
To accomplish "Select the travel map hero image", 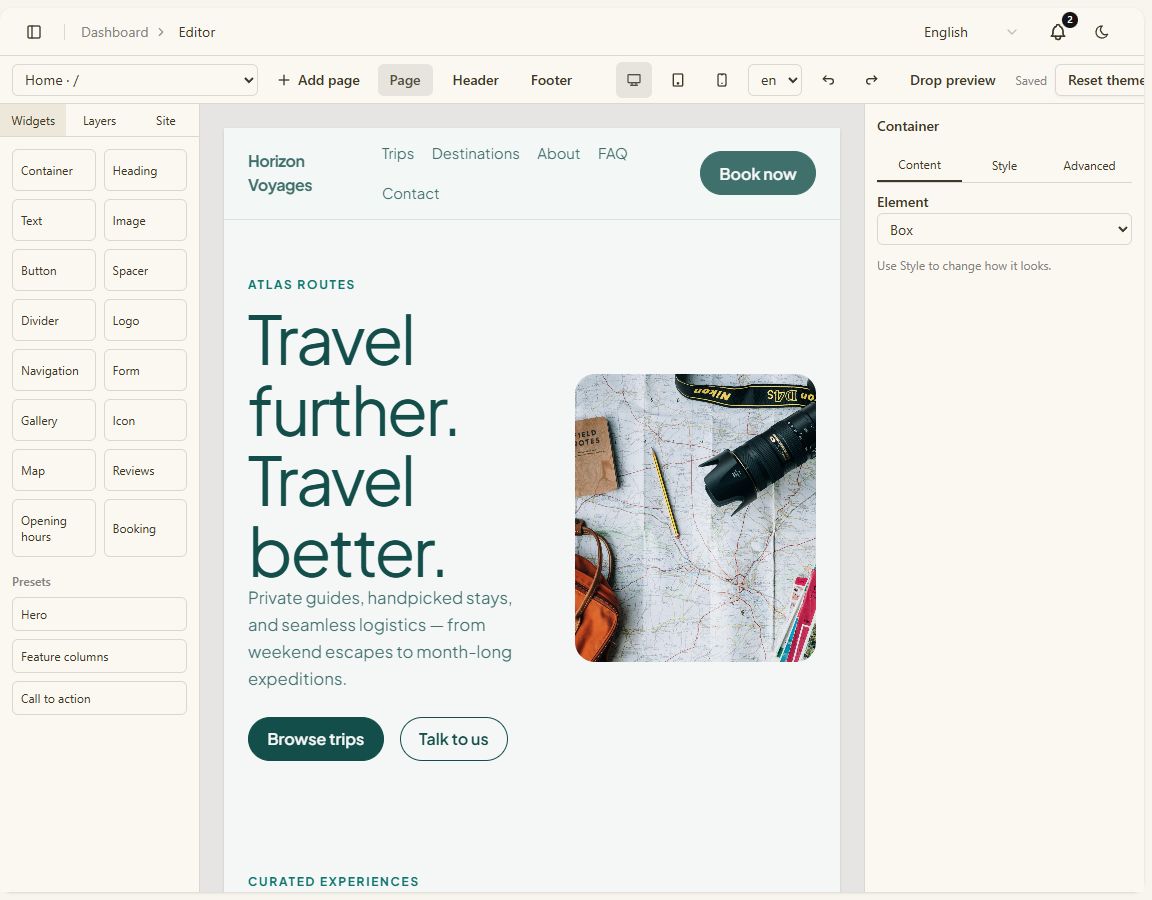I will click(x=695, y=518).
